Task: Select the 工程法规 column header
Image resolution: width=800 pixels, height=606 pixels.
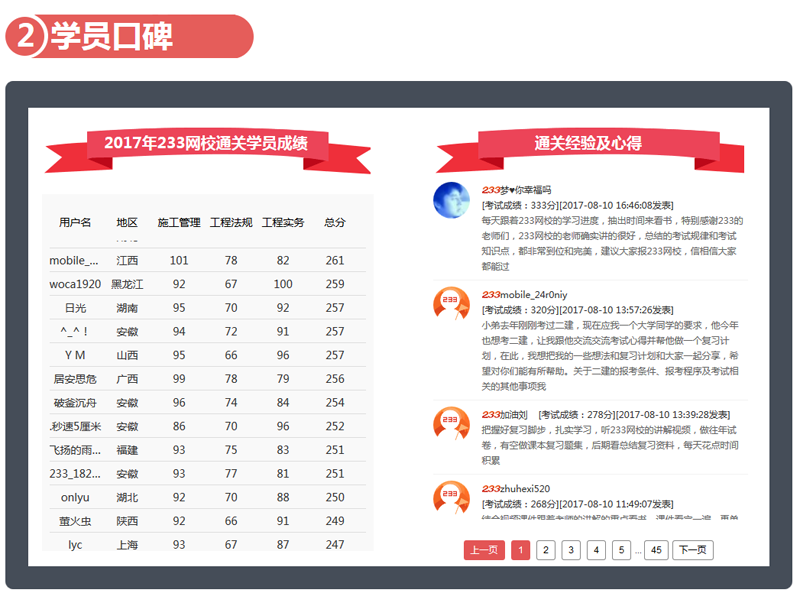Action: 231,222
